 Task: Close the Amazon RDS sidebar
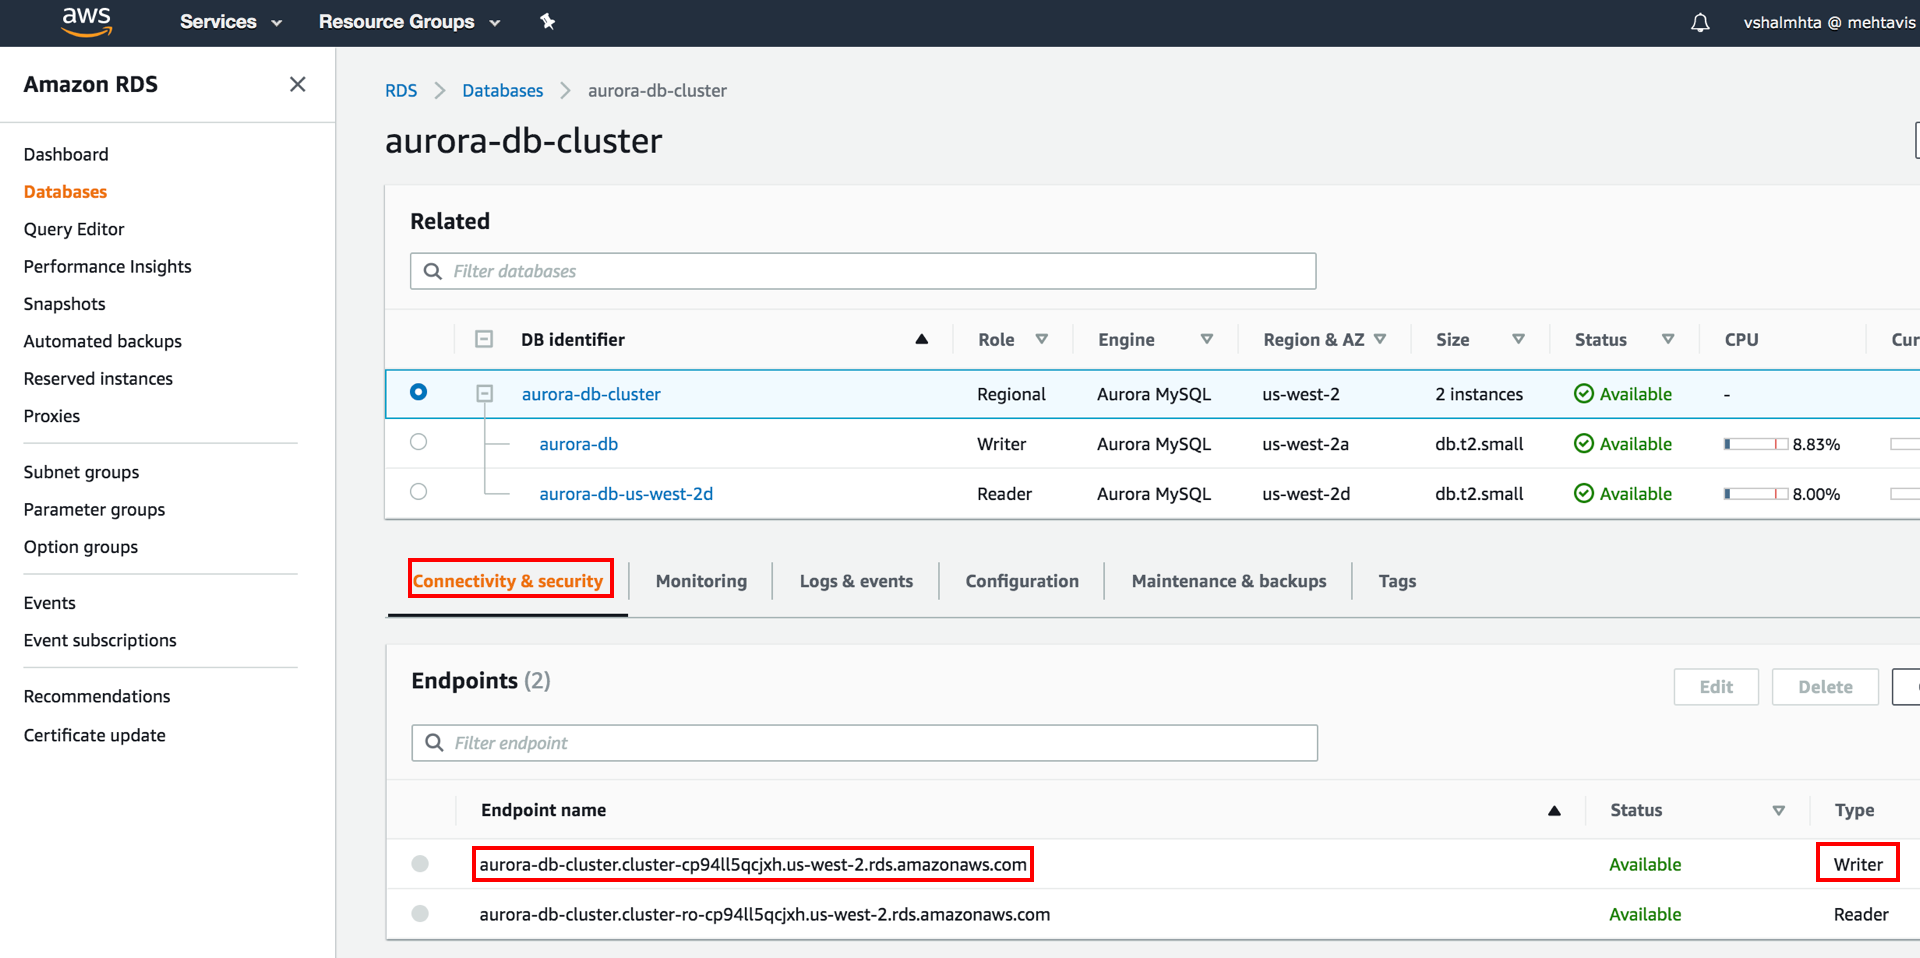pyautogui.click(x=297, y=84)
